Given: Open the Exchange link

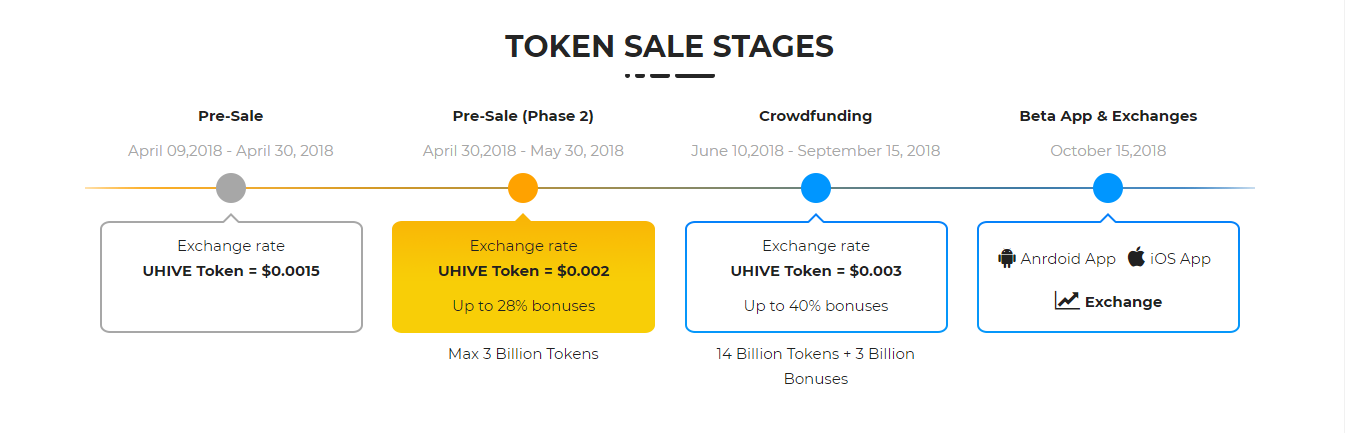Looking at the screenshot, I should [1123, 302].
